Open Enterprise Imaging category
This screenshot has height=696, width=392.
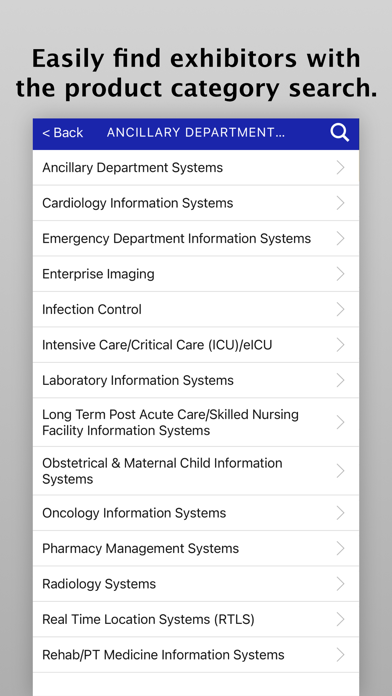(196, 274)
